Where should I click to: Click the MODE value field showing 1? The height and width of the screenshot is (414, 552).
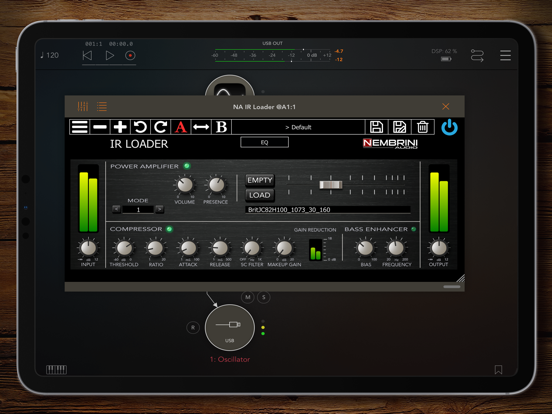tap(138, 209)
